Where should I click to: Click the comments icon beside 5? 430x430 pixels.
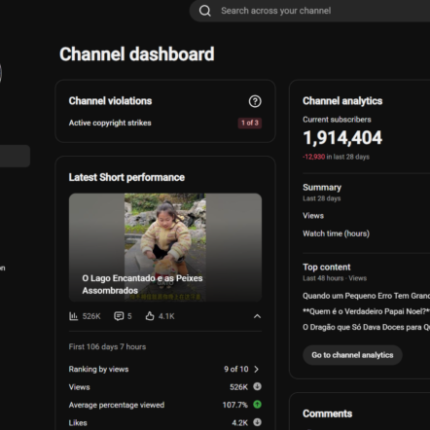pyautogui.click(x=119, y=316)
